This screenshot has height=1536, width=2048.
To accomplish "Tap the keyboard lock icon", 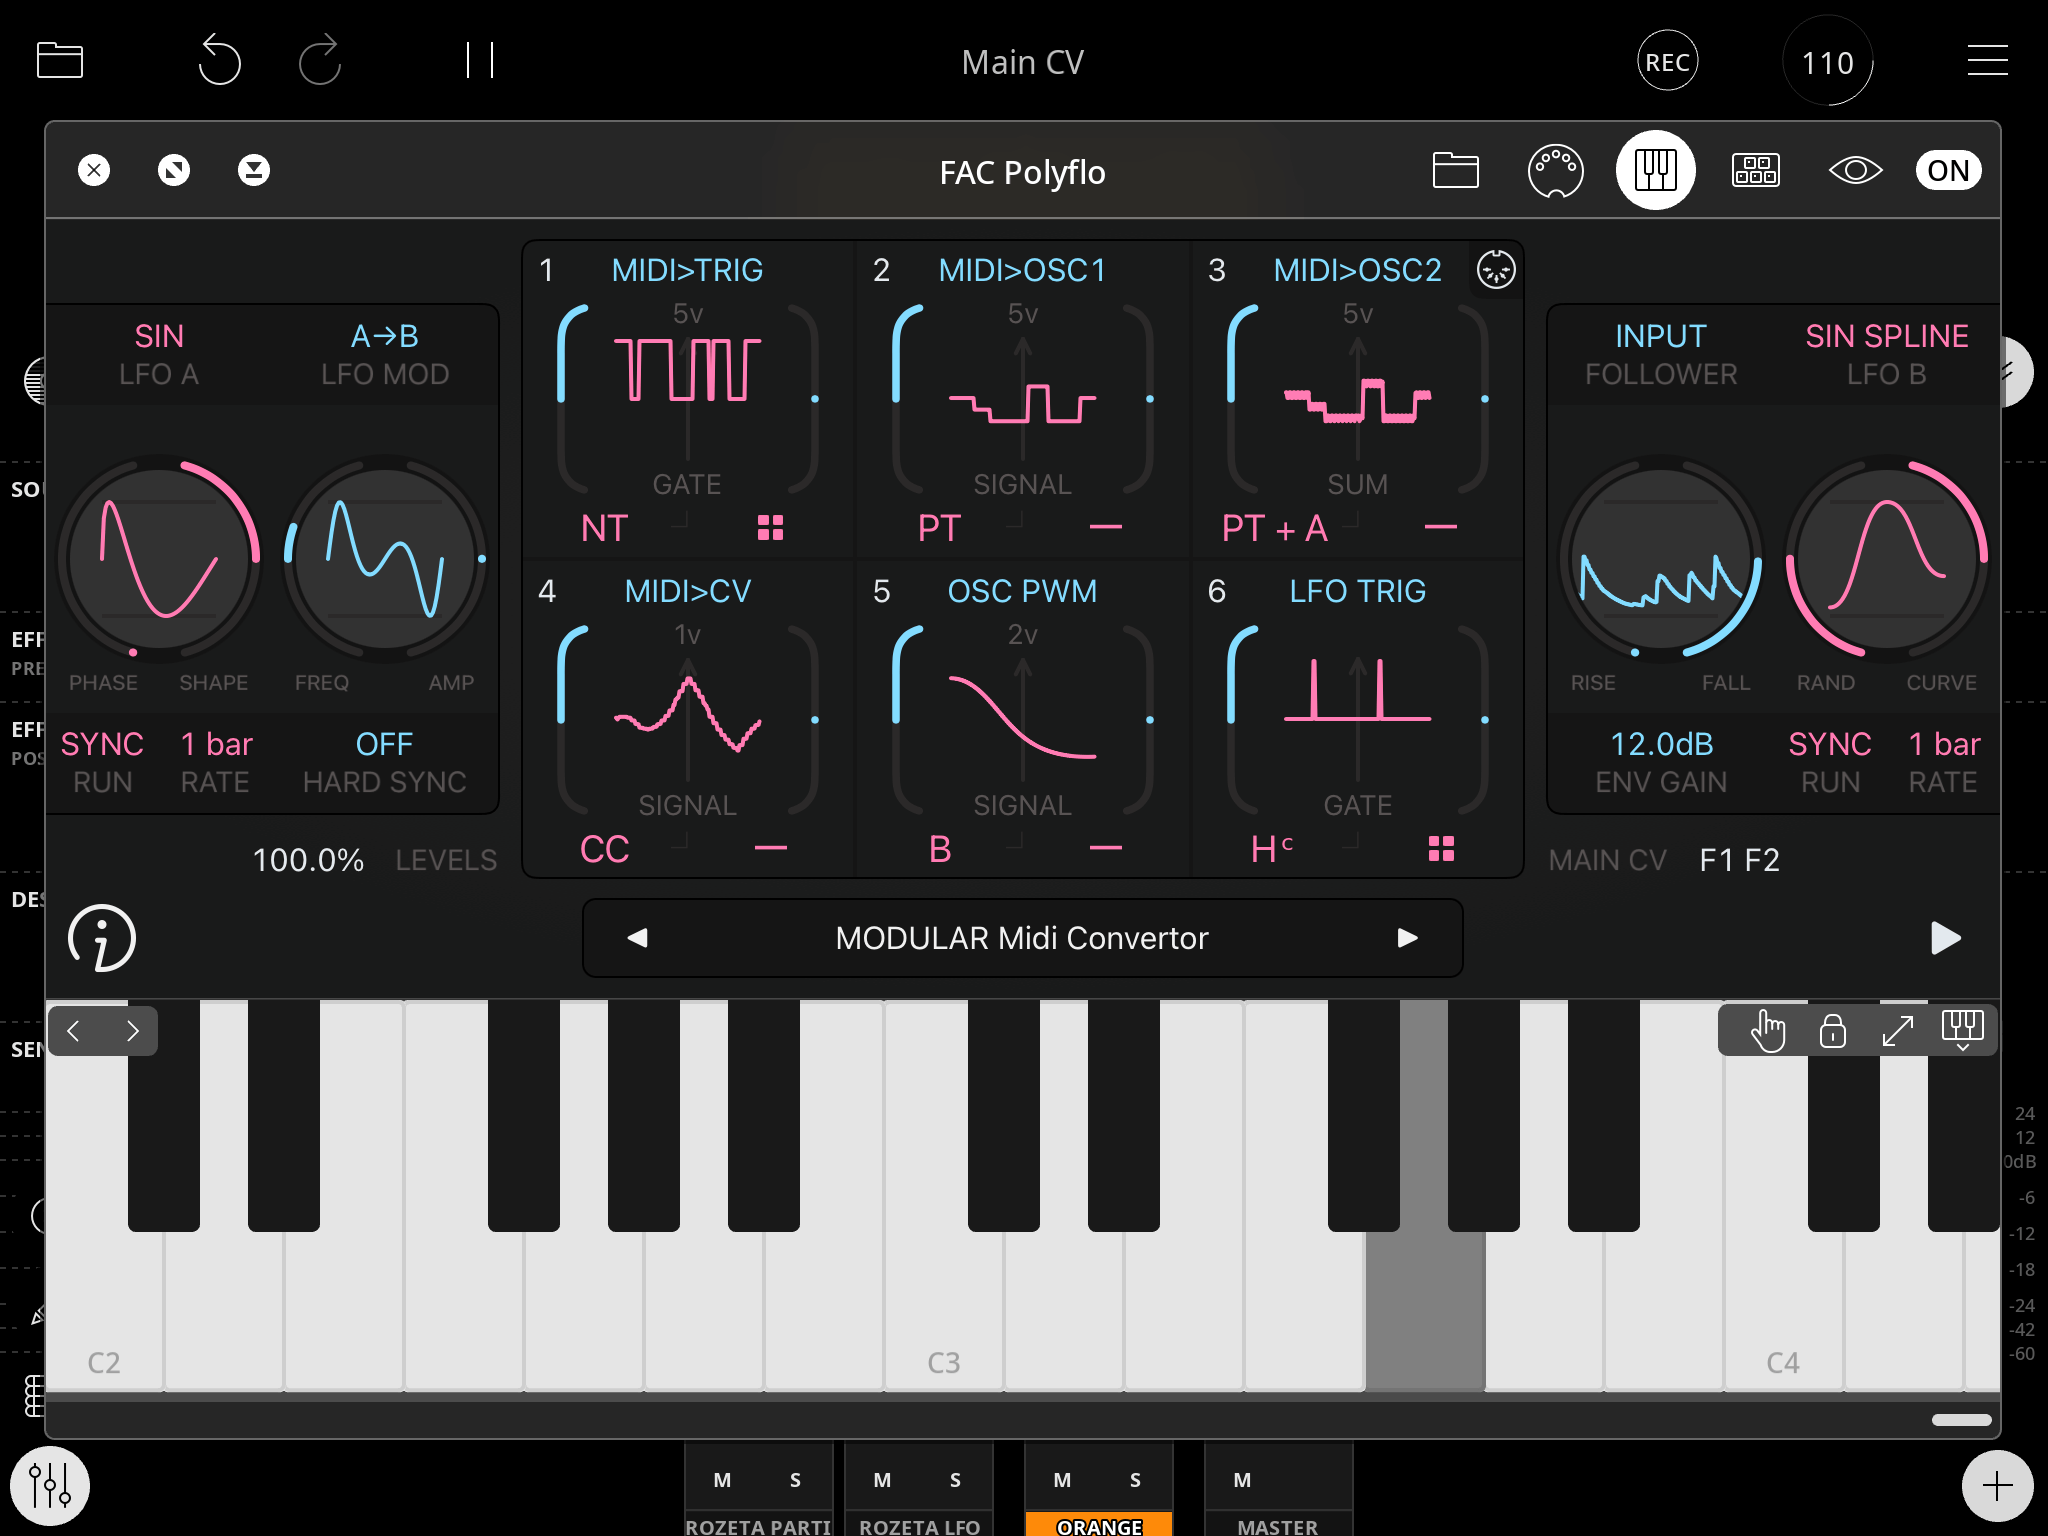I will coord(1832,1030).
